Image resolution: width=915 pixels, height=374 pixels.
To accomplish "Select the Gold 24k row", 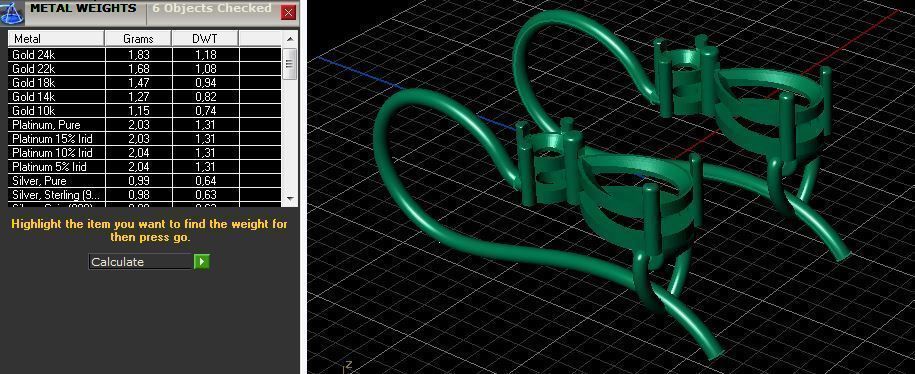I will [145, 54].
